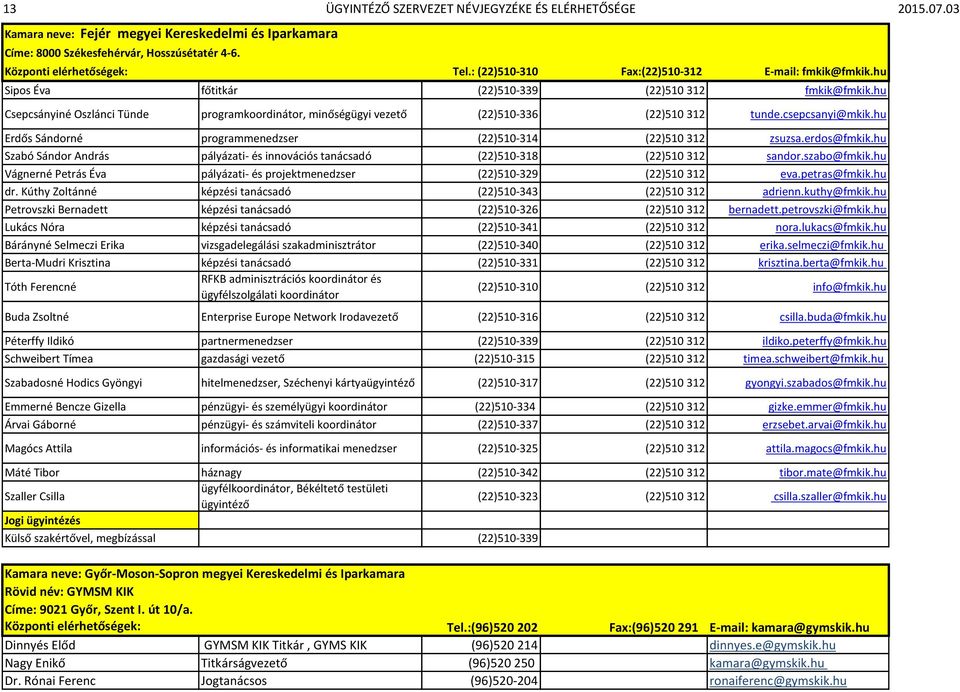Click the yellow Jogi ügyintézés heading cell
The image size is (960, 692).
pos(100,521)
